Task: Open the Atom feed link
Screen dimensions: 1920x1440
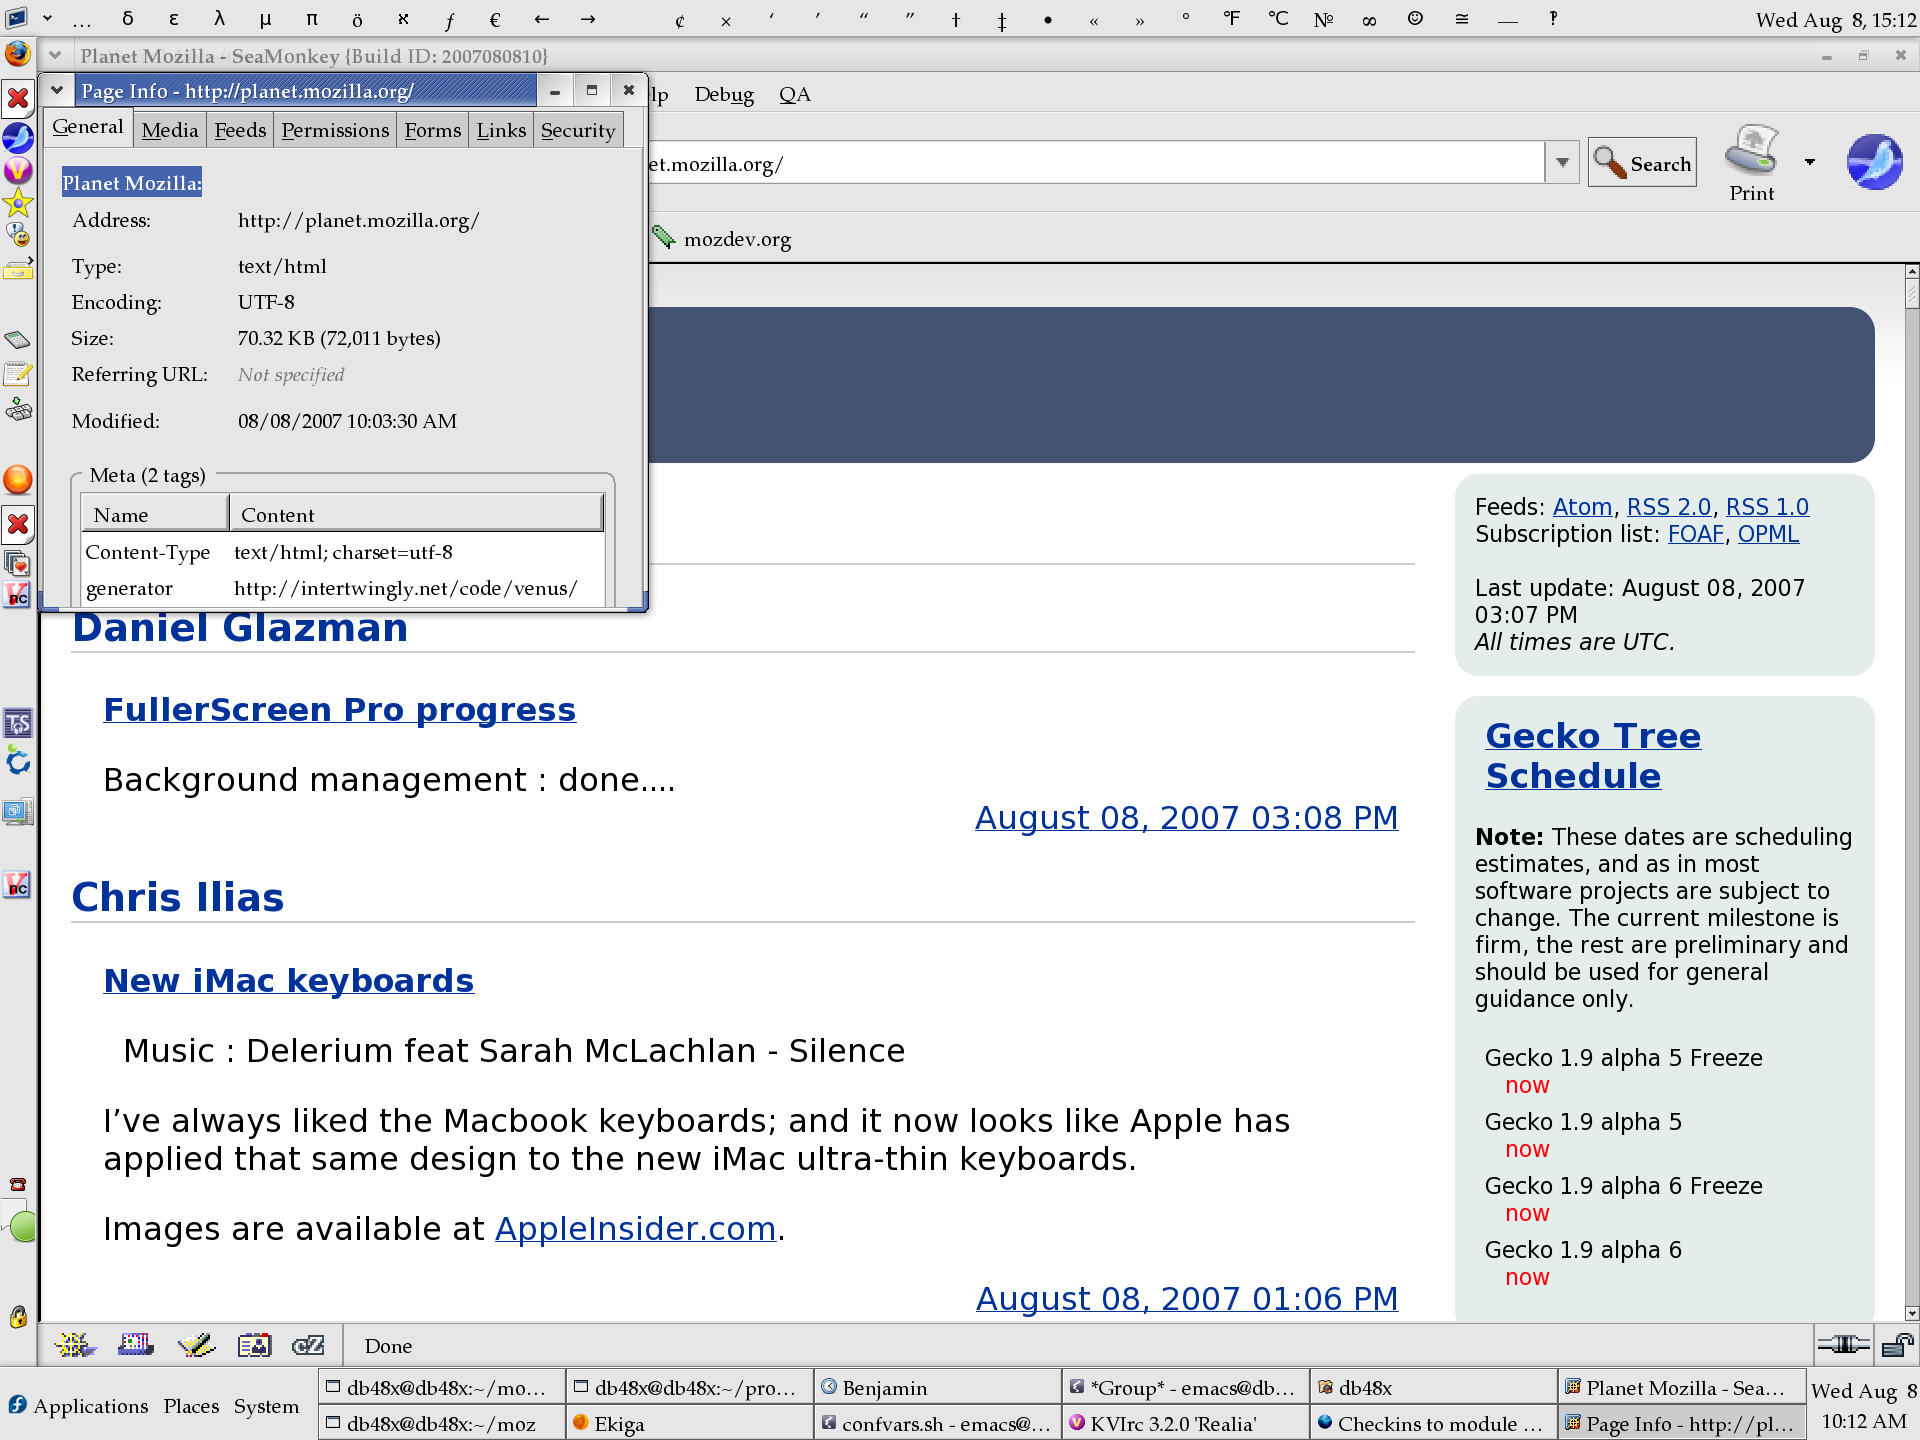Action: [1582, 507]
